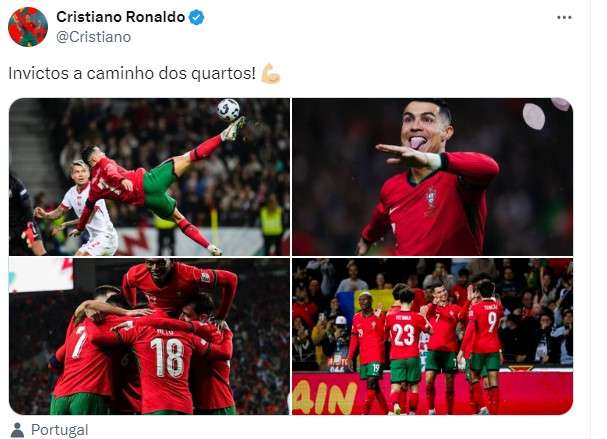Image resolution: width=607 pixels, height=439 pixels.
Task: Open the three-dot more options menu
Action: pyautogui.click(x=564, y=17)
